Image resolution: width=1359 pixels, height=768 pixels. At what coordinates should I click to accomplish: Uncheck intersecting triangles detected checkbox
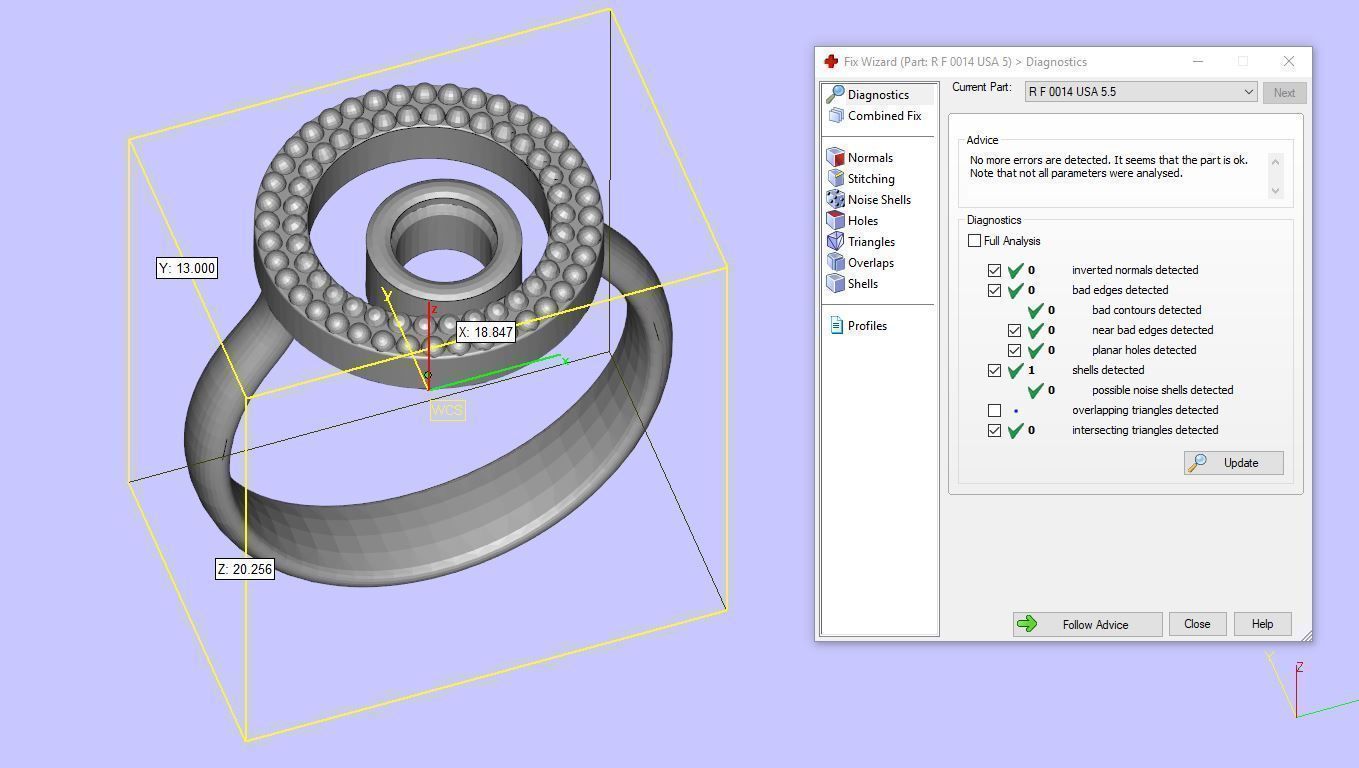994,430
